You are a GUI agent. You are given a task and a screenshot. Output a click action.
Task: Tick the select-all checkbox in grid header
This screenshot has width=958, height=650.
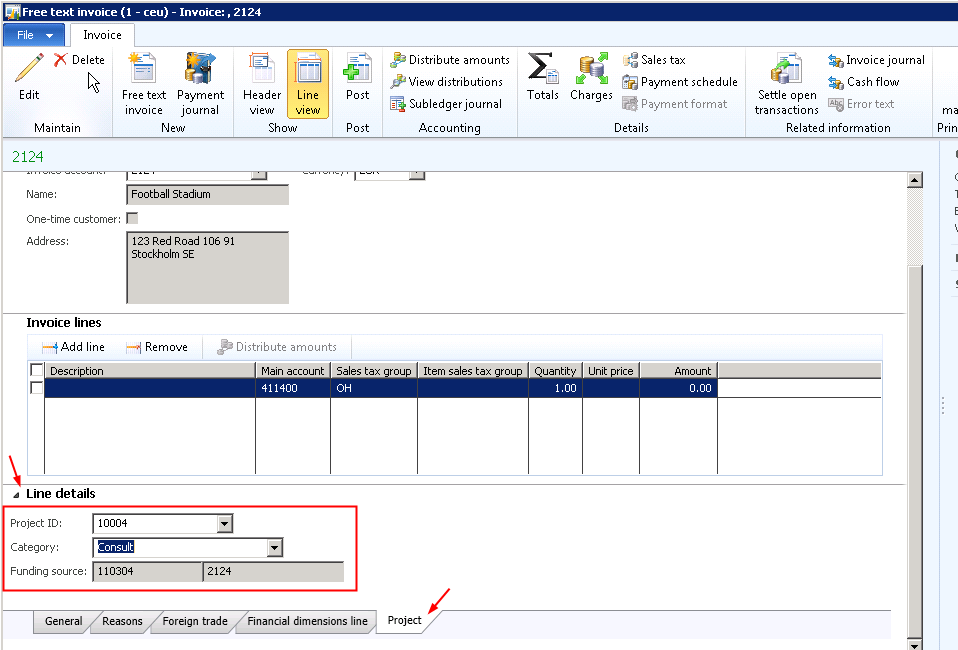[37, 371]
